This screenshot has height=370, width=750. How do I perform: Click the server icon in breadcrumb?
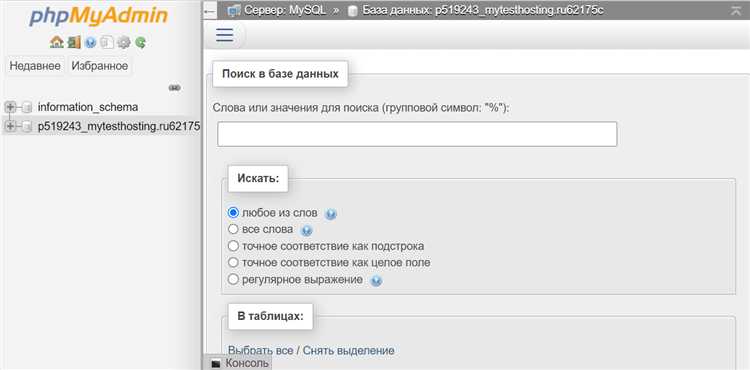point(234,11)
